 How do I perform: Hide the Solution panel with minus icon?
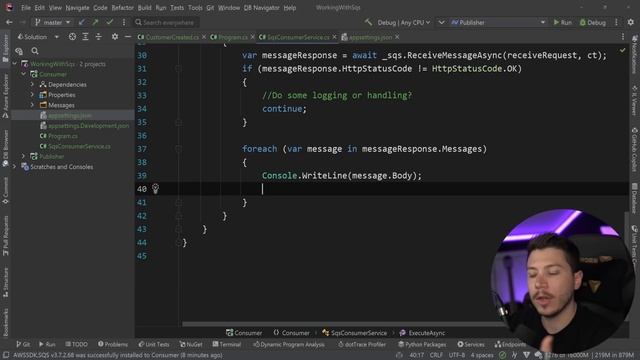point(127,37)
